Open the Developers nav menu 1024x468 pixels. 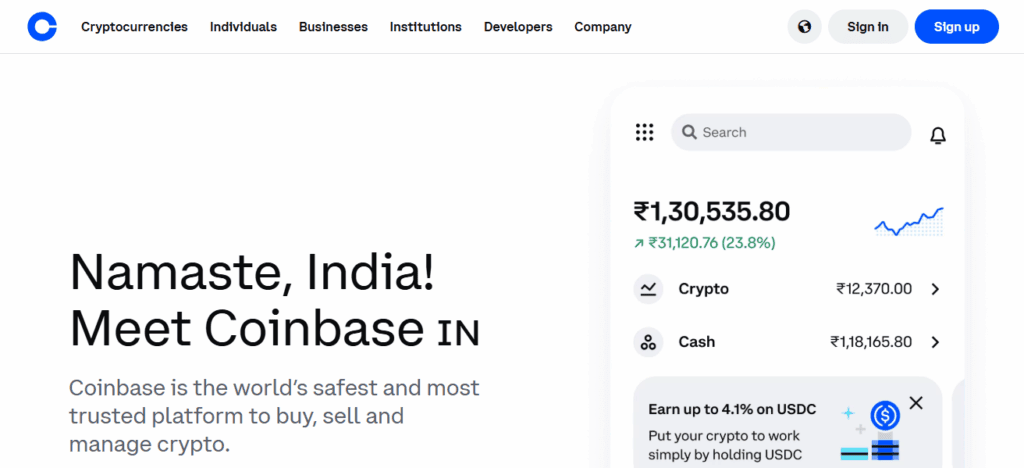518,27
